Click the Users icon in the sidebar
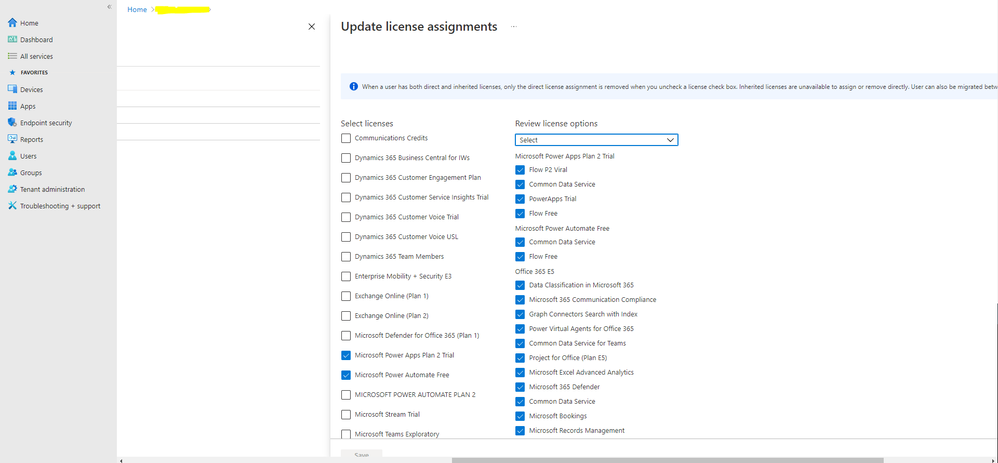The height and width of the screenshot is (463, 998). tap(12, 156)
